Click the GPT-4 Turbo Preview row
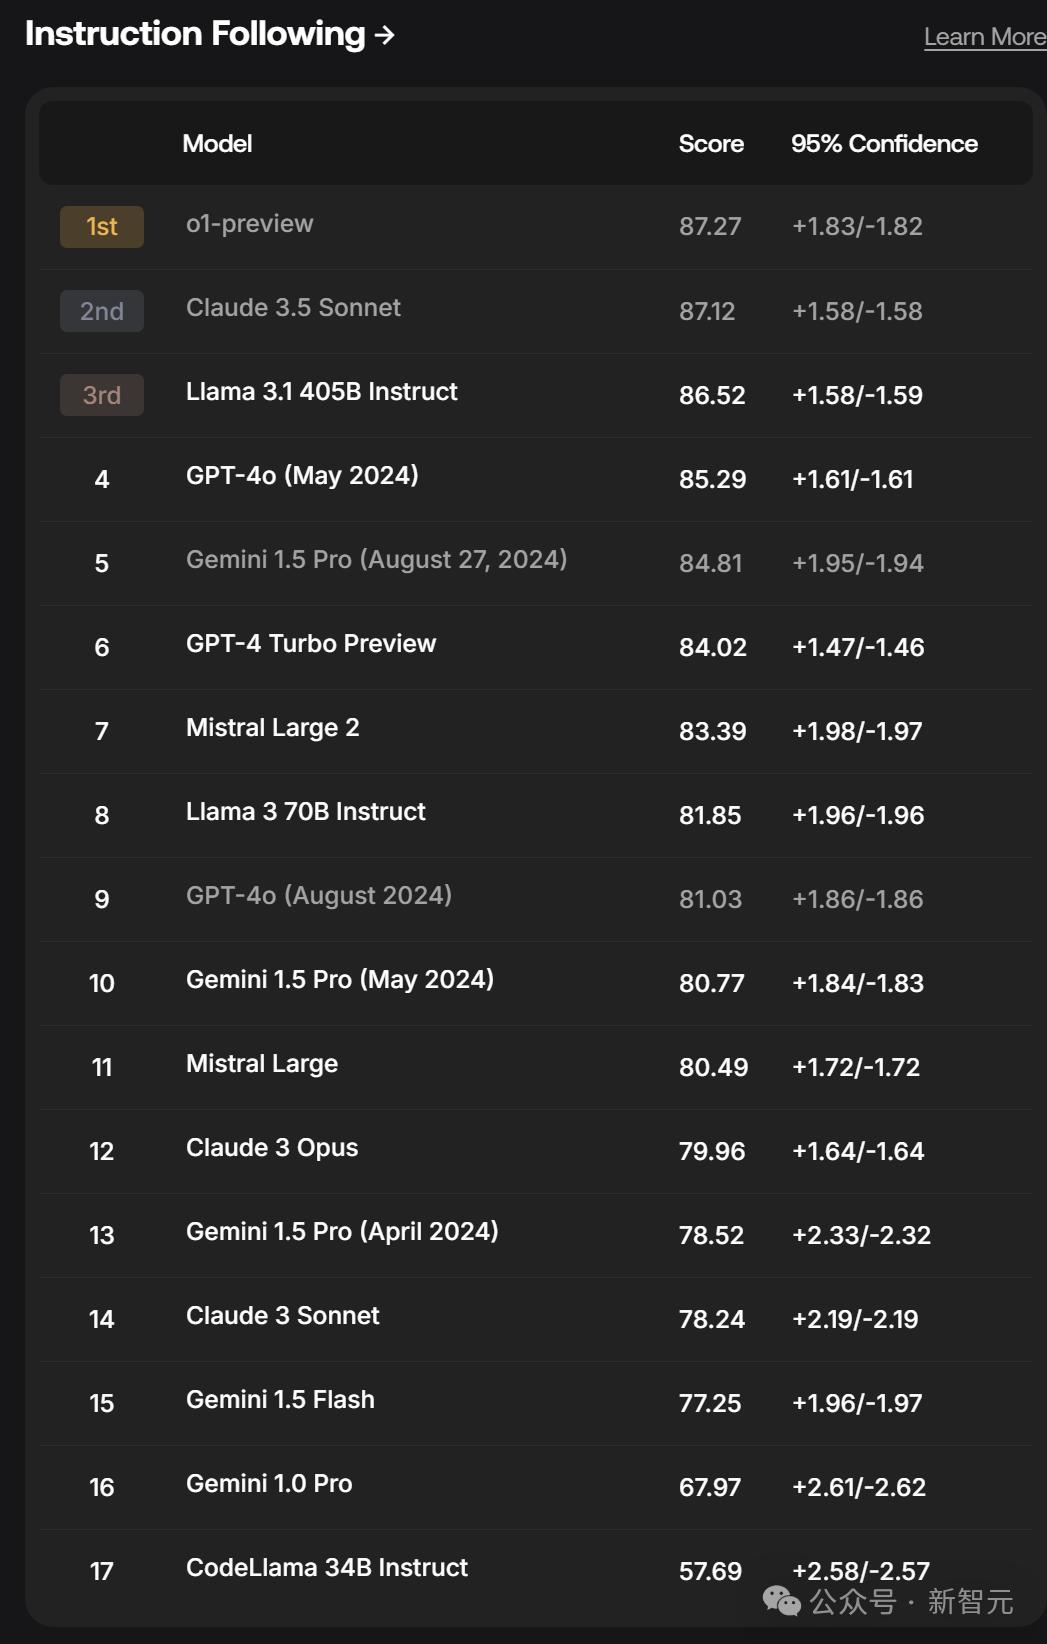Viewport: 1047px width, 1644px height. [x=311, y=644]
